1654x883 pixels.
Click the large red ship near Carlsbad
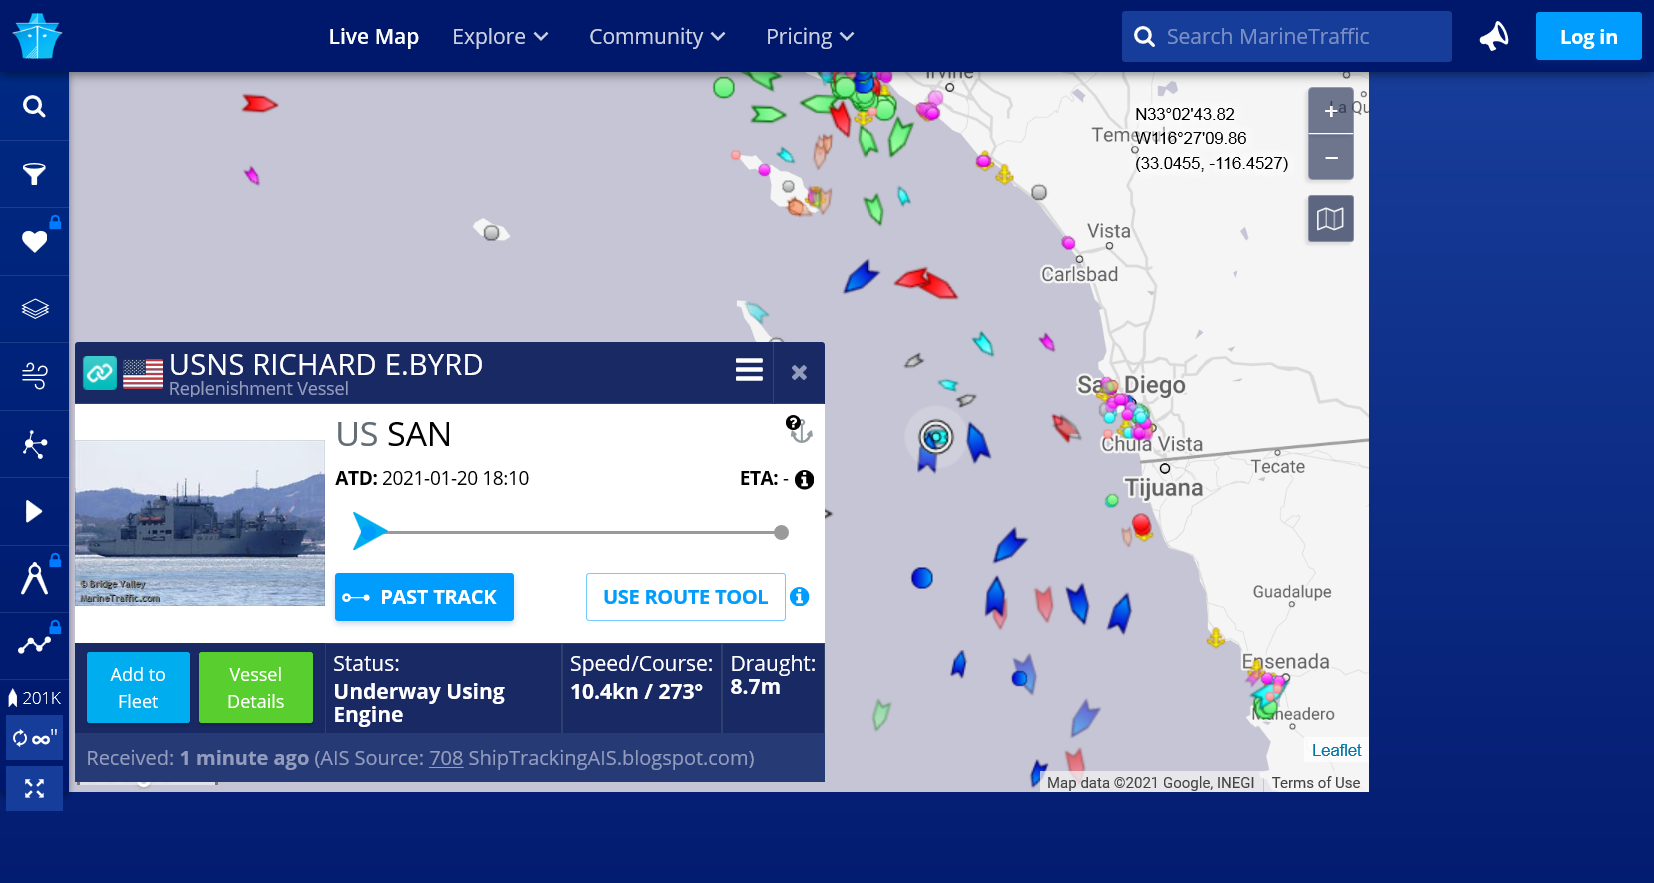927,283
